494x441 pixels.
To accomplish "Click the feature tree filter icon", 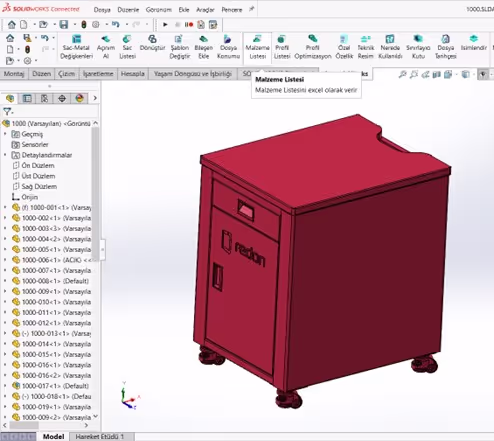I will [7, 111].
